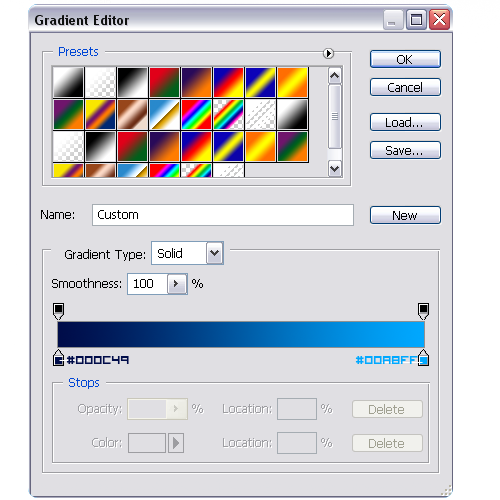Click the presets scrollbar up arrow
This screenshot has width=500, height=500.
(334, 76)
